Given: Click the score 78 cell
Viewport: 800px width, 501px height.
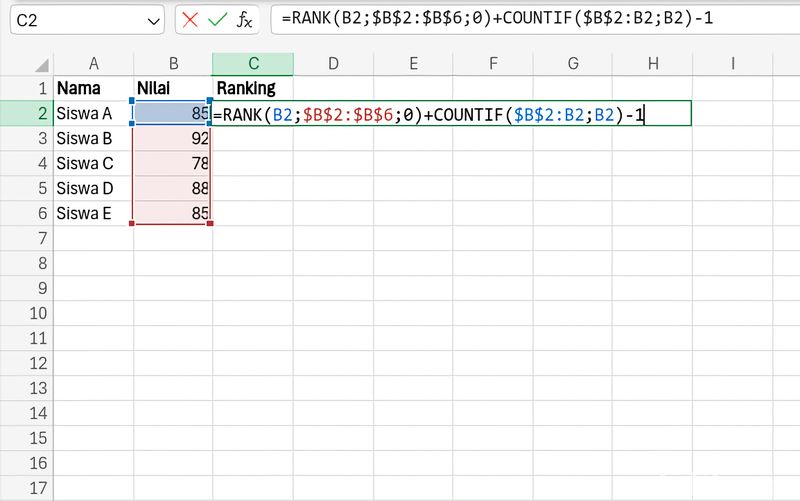Looking at the screenshot, I should (x=173, y=163).
